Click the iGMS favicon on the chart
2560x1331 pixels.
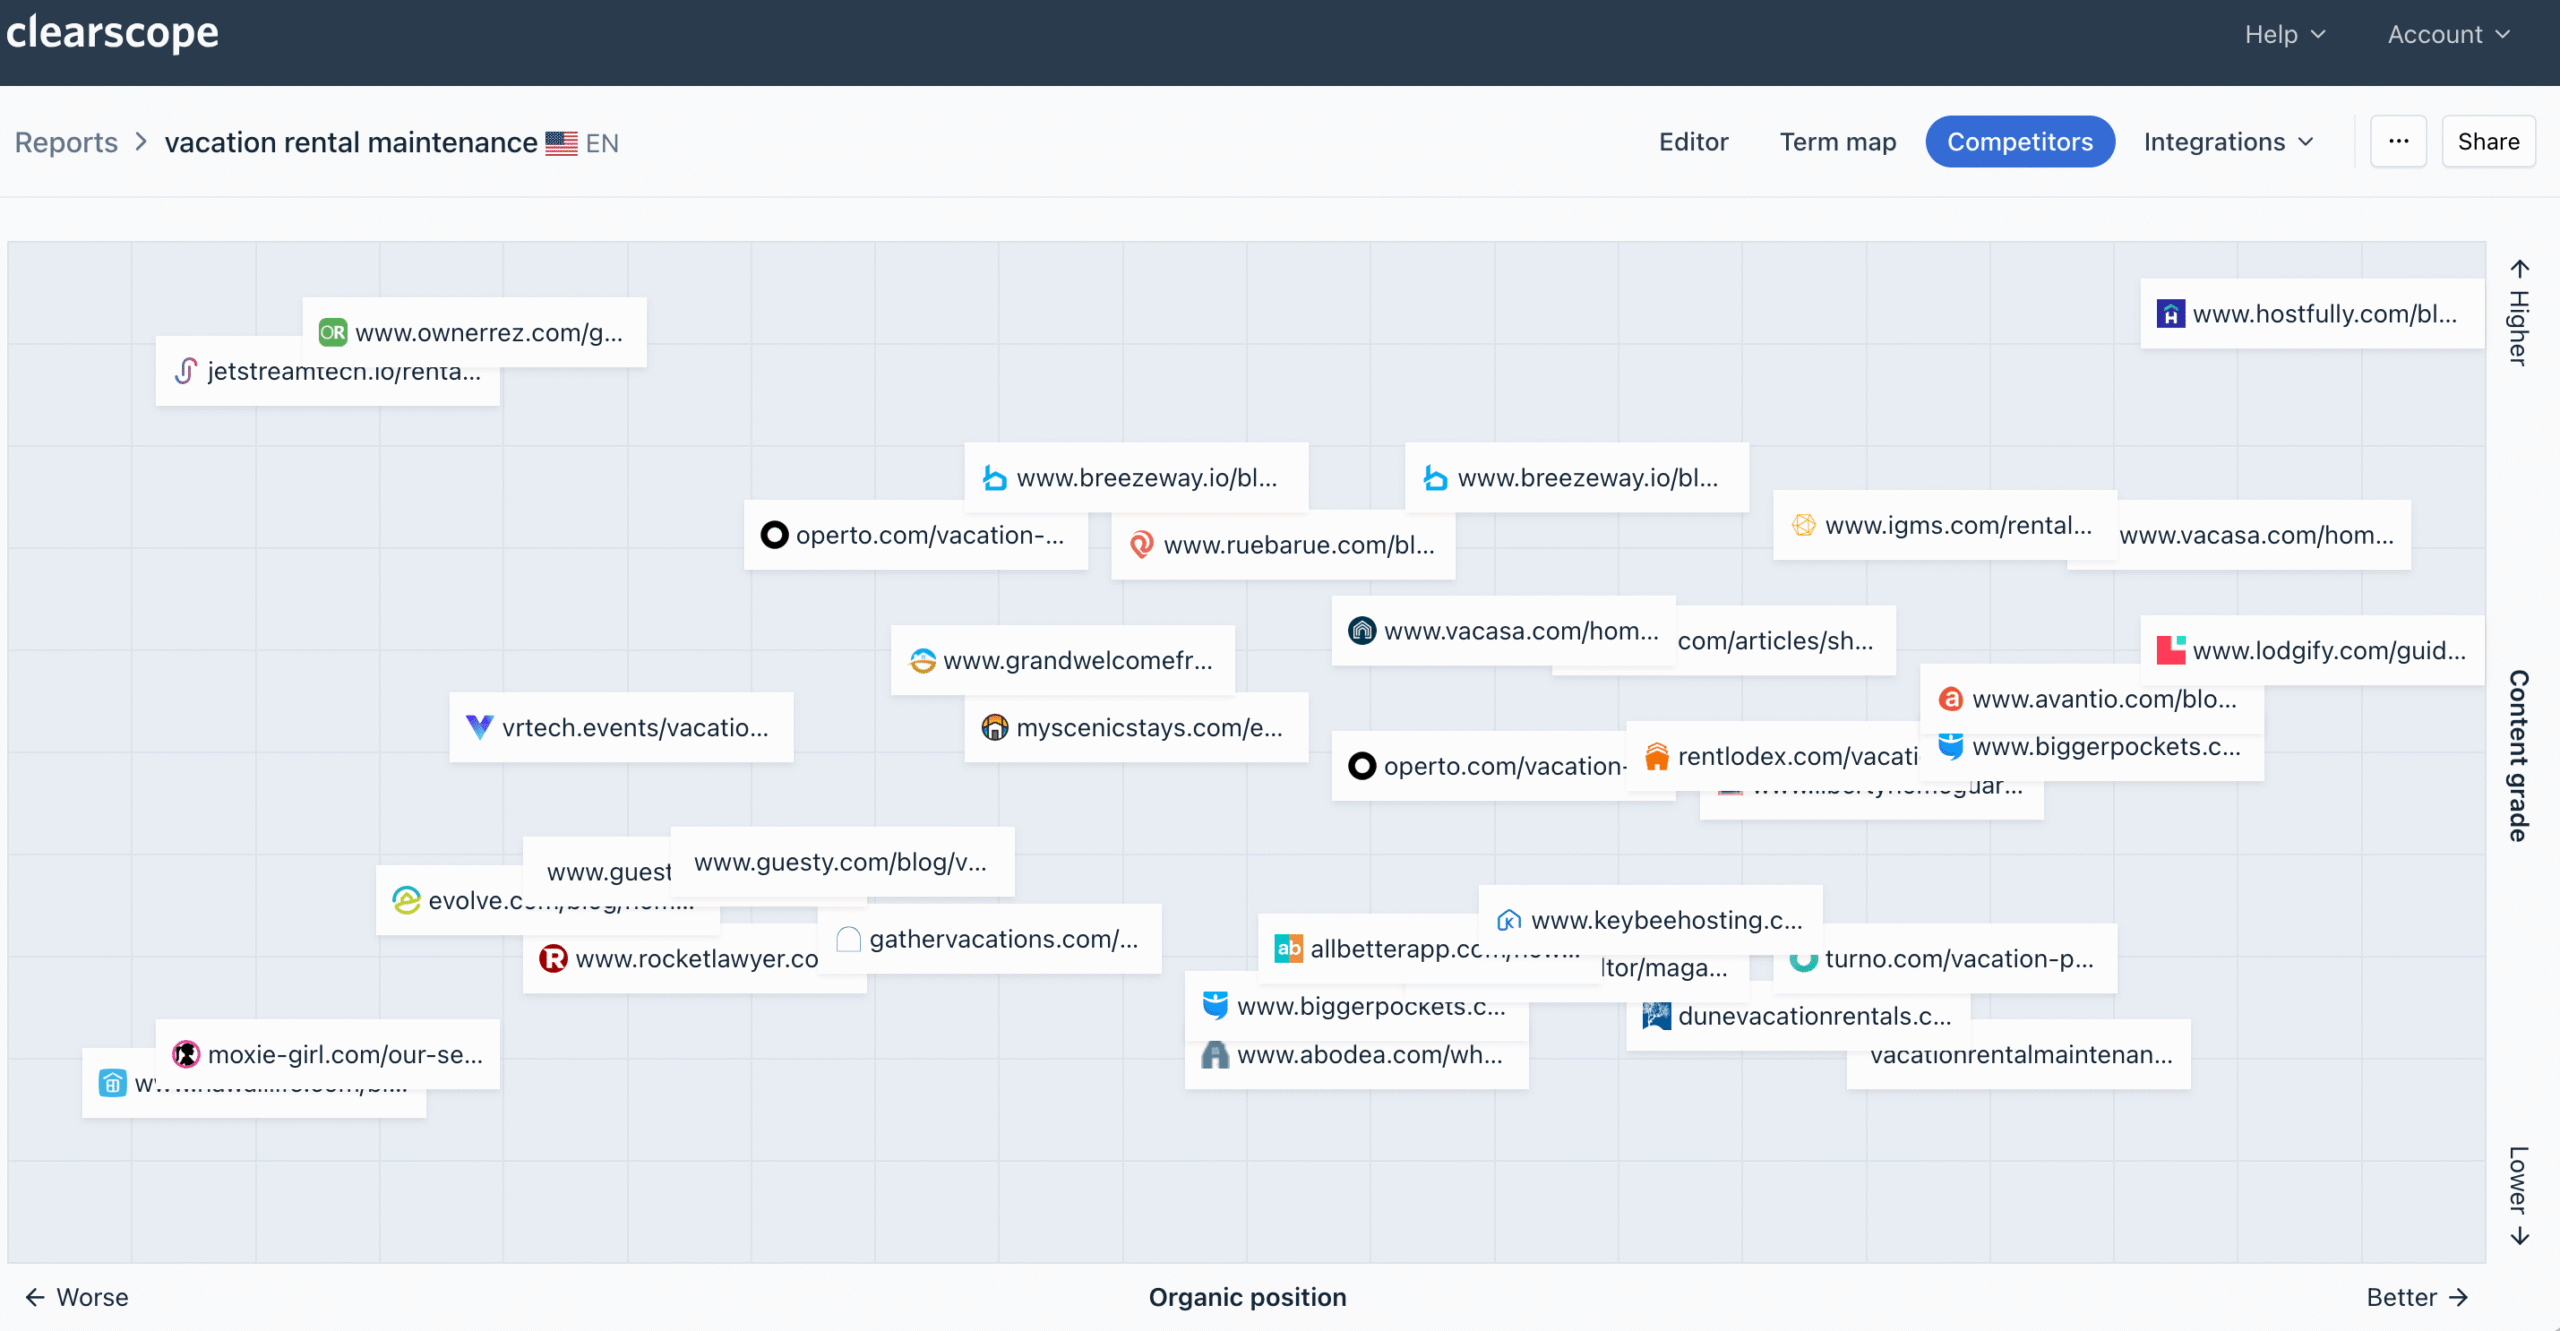pyautogui.click(x=1803, y=524)
